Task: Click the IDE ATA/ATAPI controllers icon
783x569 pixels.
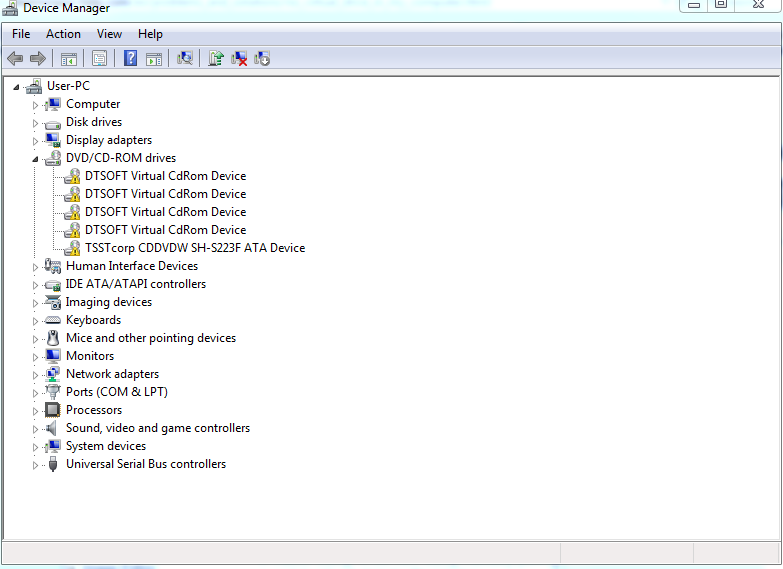Action: [x=52, y=285]
